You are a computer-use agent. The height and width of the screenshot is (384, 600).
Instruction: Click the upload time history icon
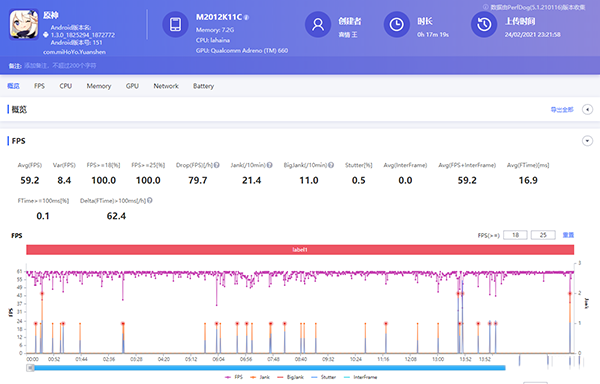[x=484, y=24]
